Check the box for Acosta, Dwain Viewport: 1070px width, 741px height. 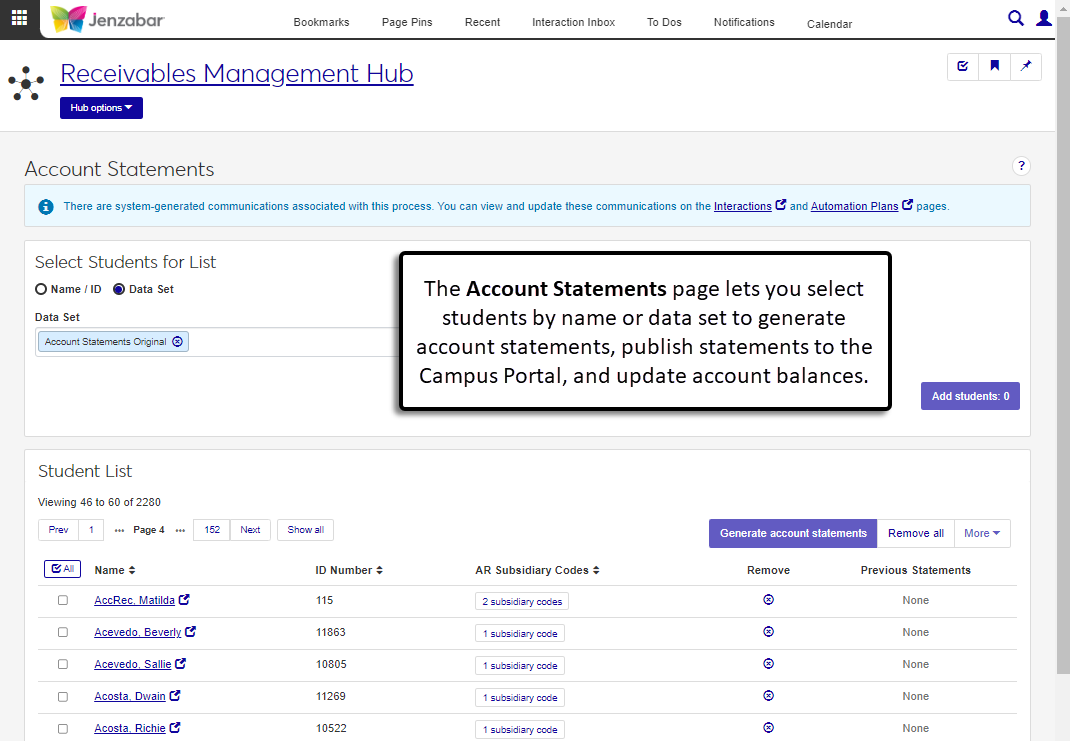tap(63, 696)
